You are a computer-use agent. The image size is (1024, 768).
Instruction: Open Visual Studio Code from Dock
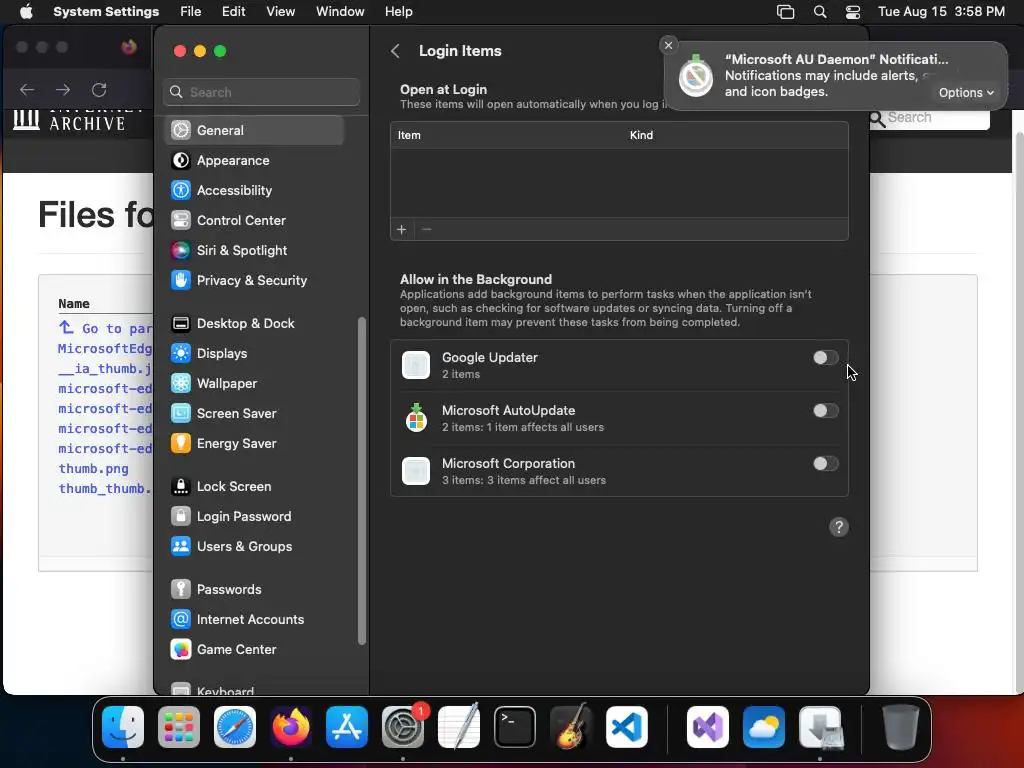pos(627,727)
